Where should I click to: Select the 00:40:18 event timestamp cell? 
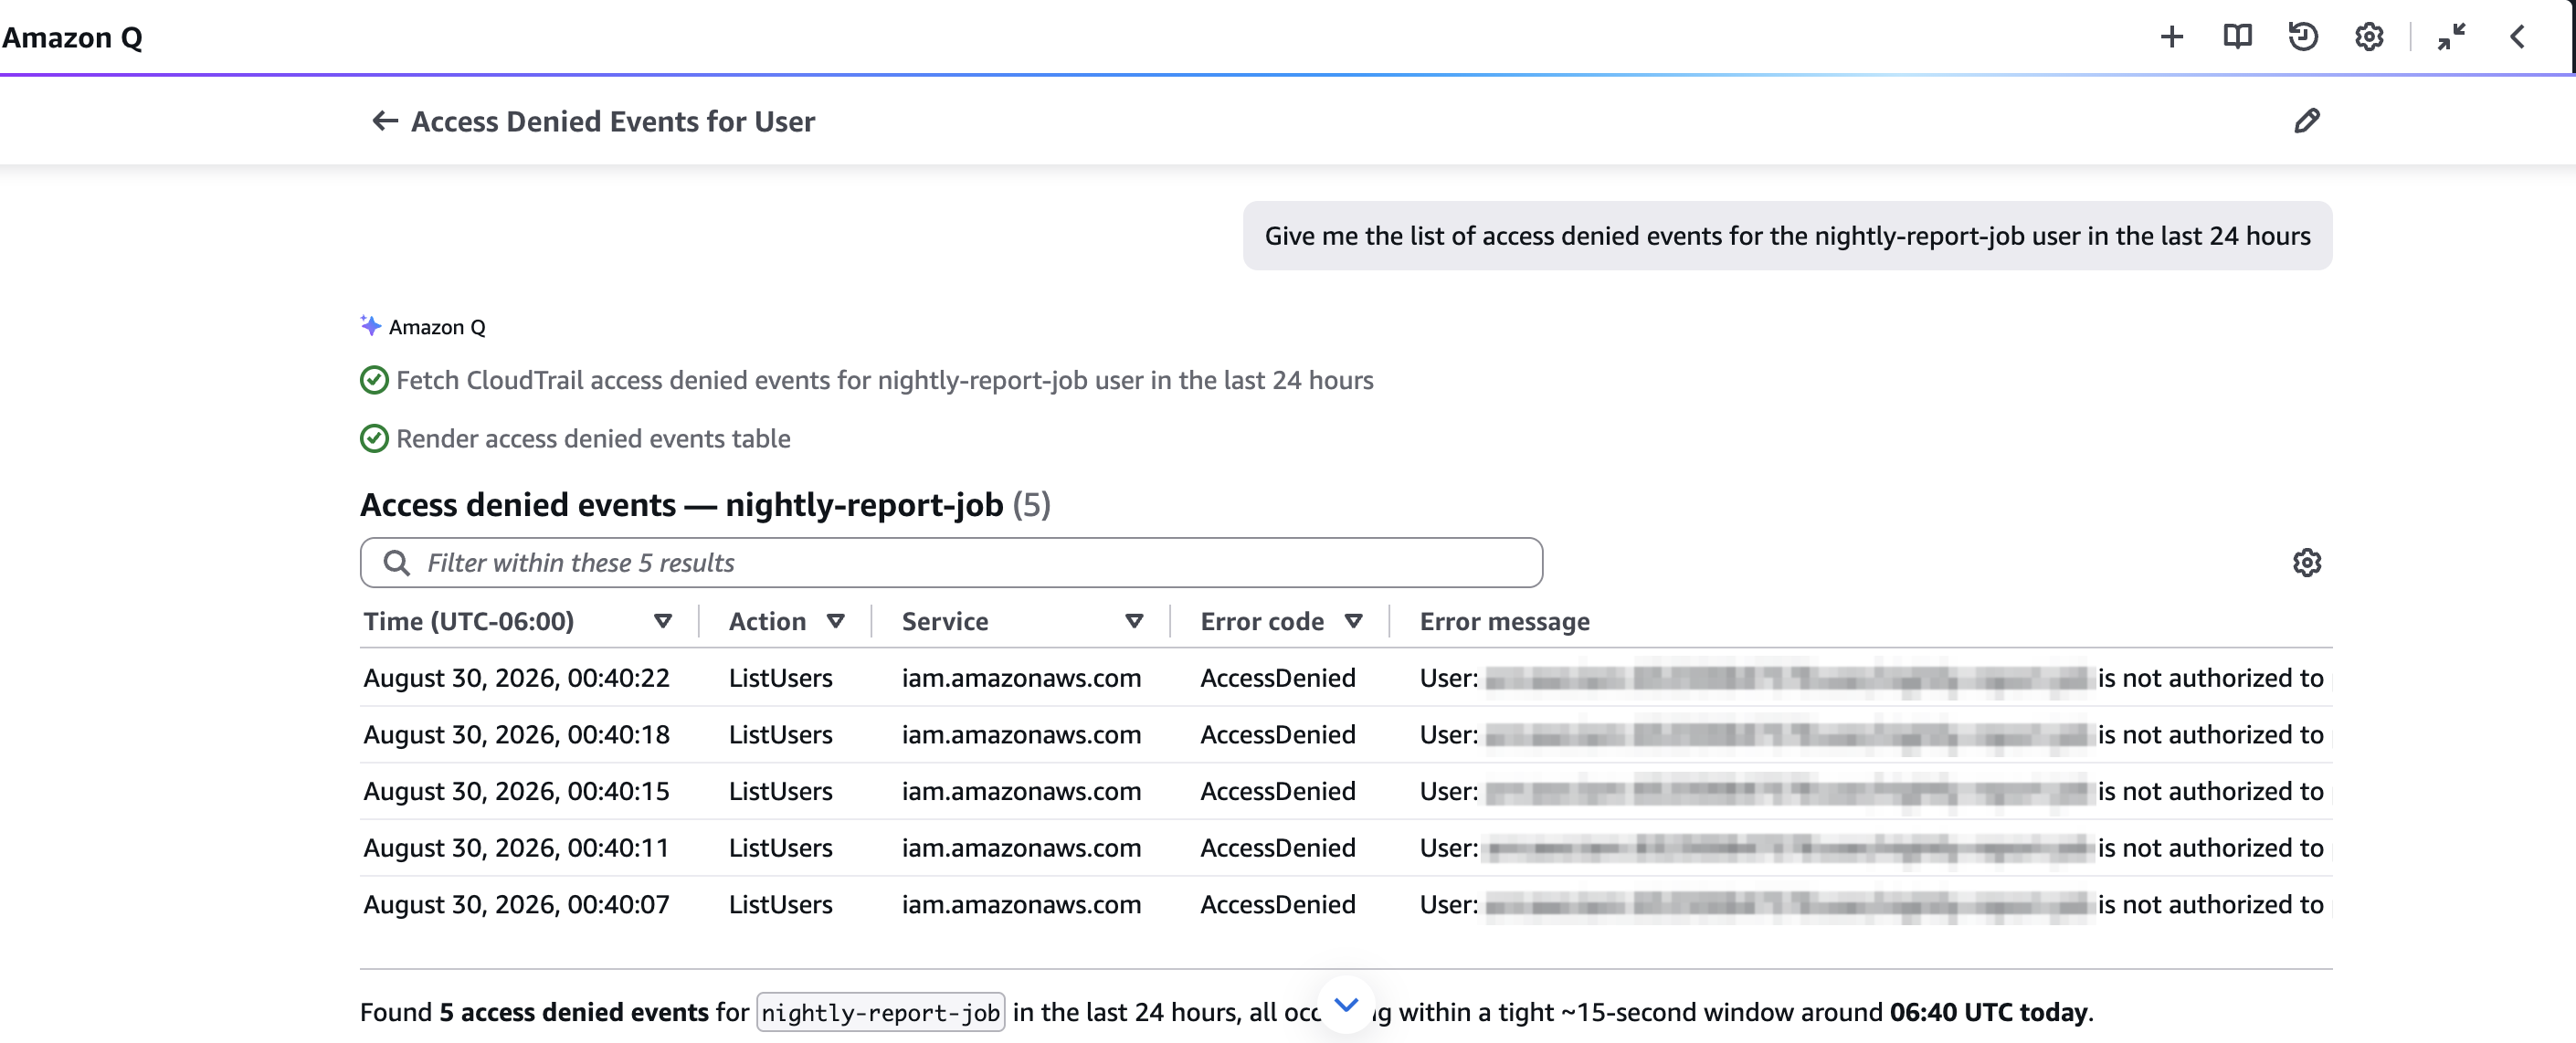[516, 735]
